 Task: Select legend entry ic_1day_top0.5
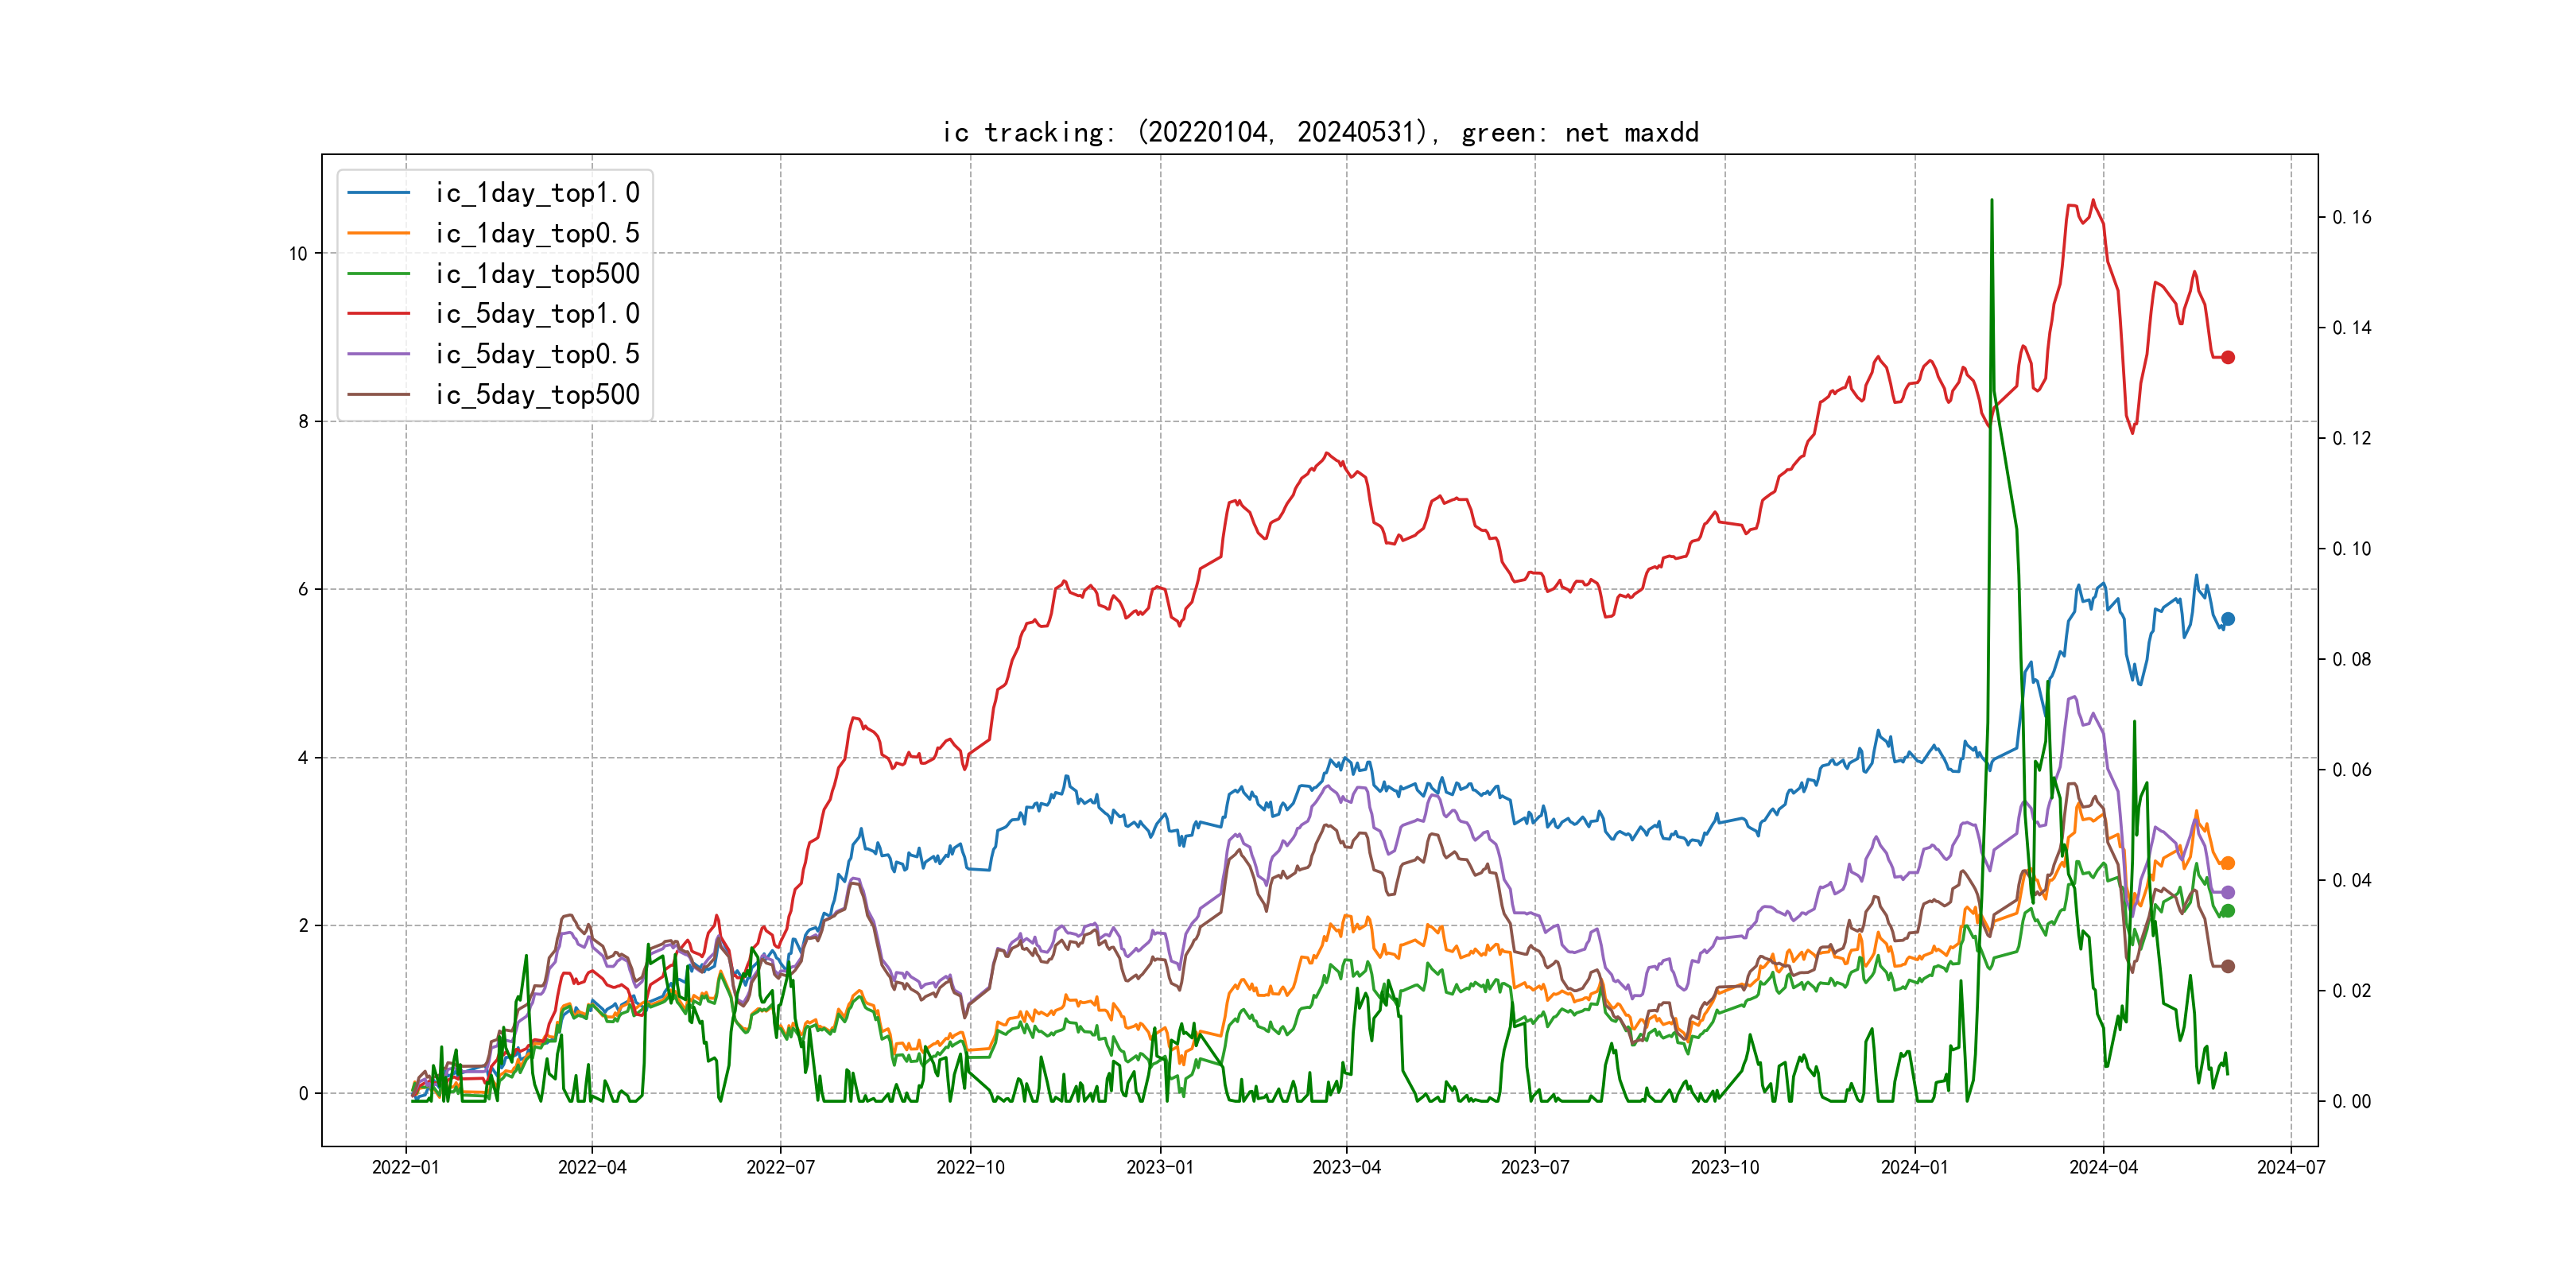[x=537, y=233]
